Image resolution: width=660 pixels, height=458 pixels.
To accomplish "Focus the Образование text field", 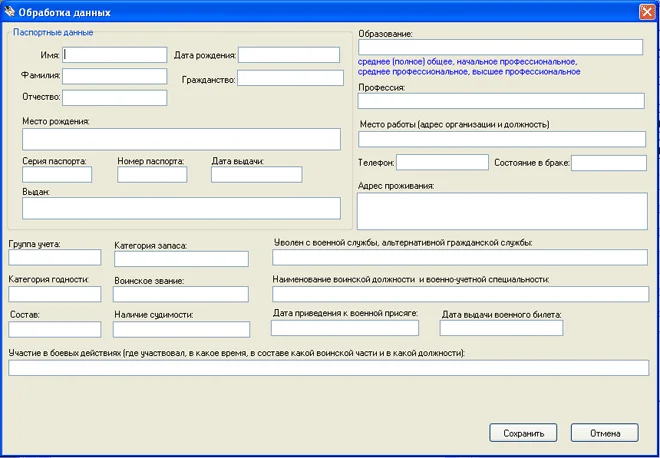I will coord(500,47).
